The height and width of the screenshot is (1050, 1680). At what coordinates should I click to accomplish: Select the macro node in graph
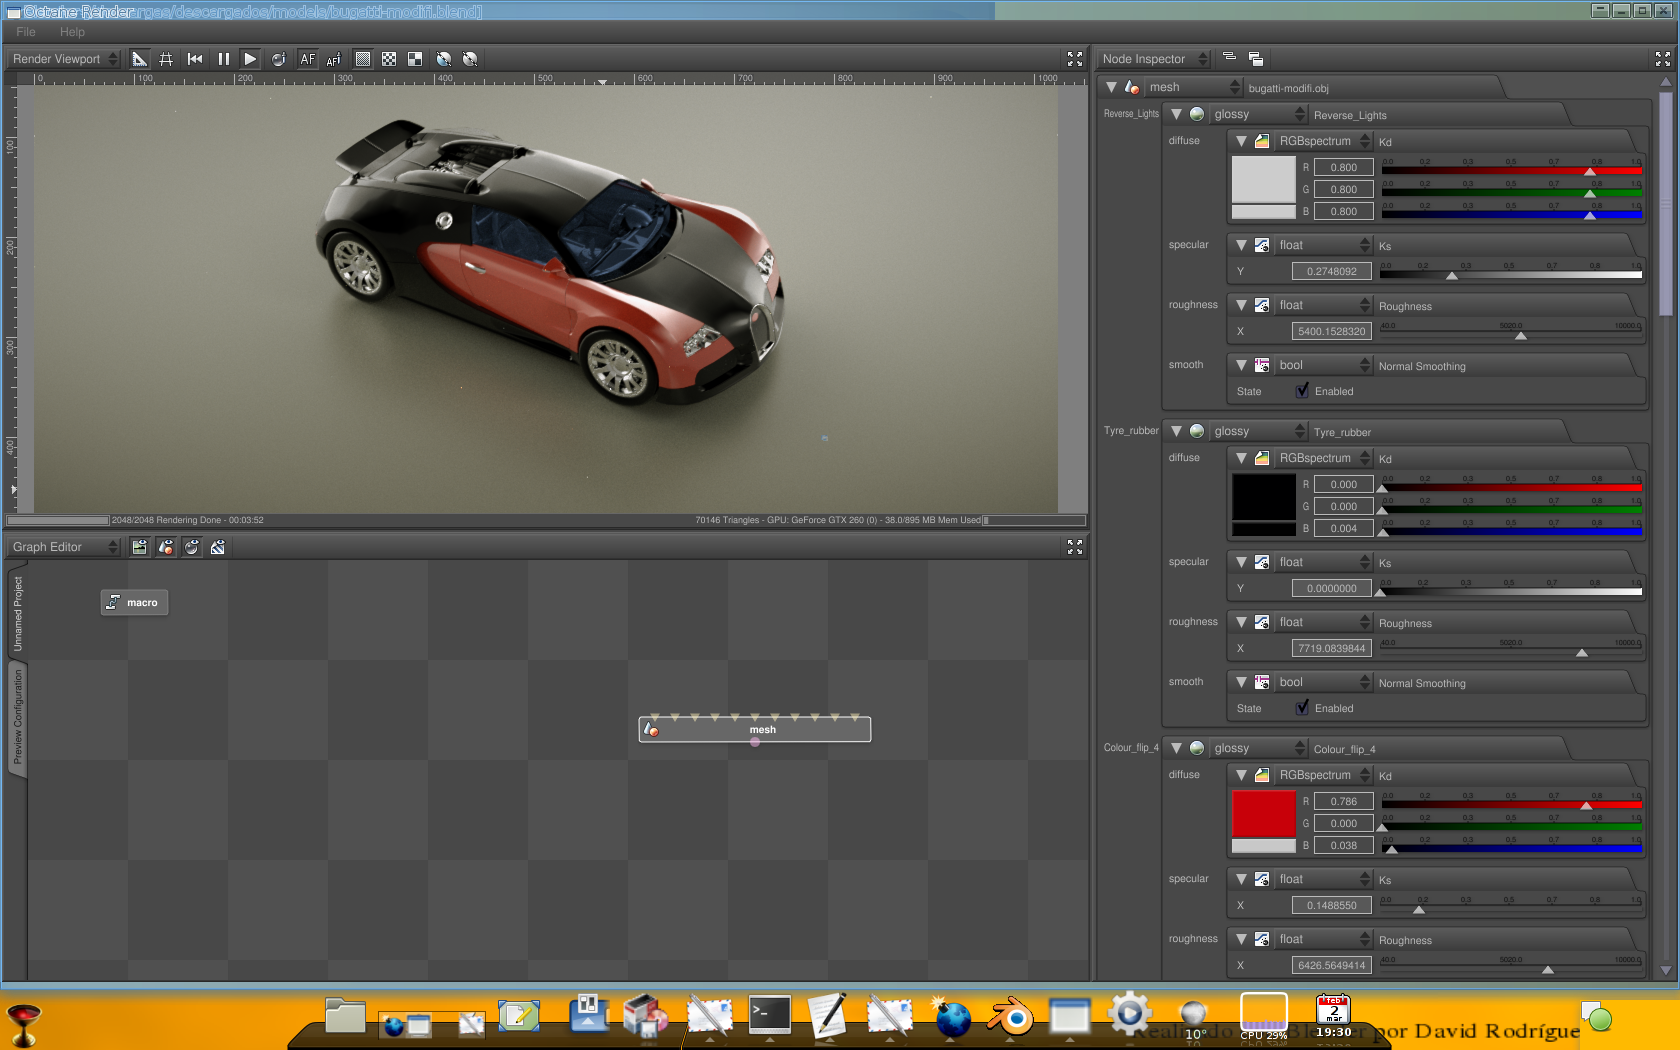135,602
